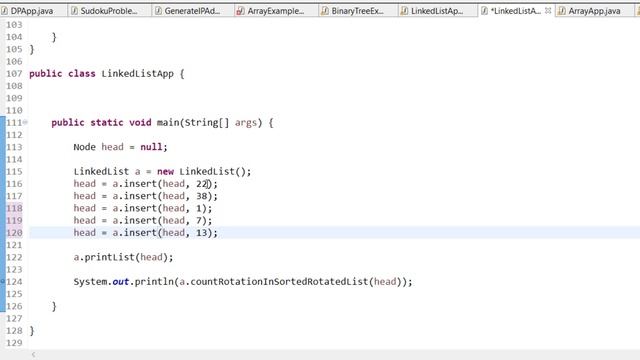Click the printList method call
This screenshot has width=640, height=360.
[109, 257]
